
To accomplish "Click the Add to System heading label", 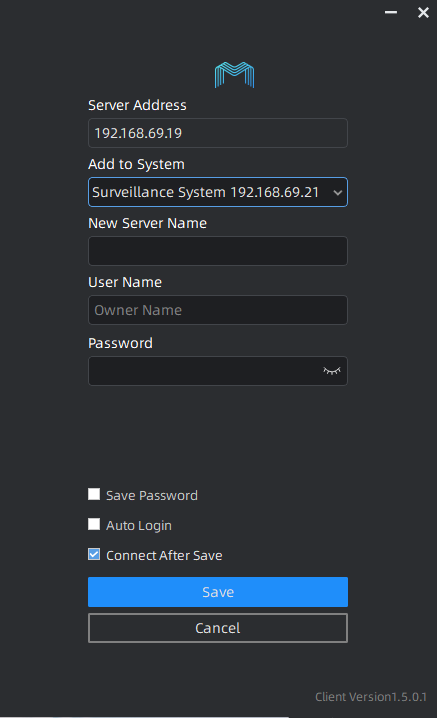I will 136,164.
